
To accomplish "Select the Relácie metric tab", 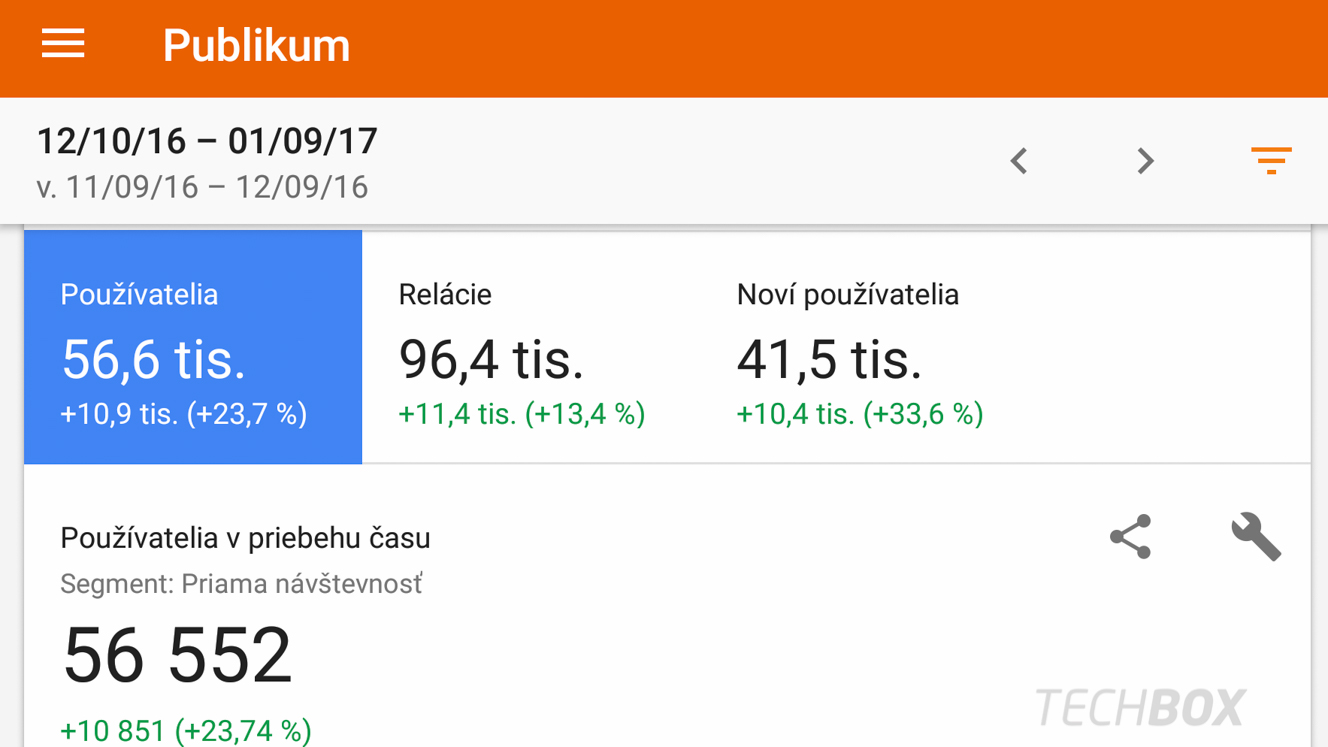I will click(x=531, y=347).
